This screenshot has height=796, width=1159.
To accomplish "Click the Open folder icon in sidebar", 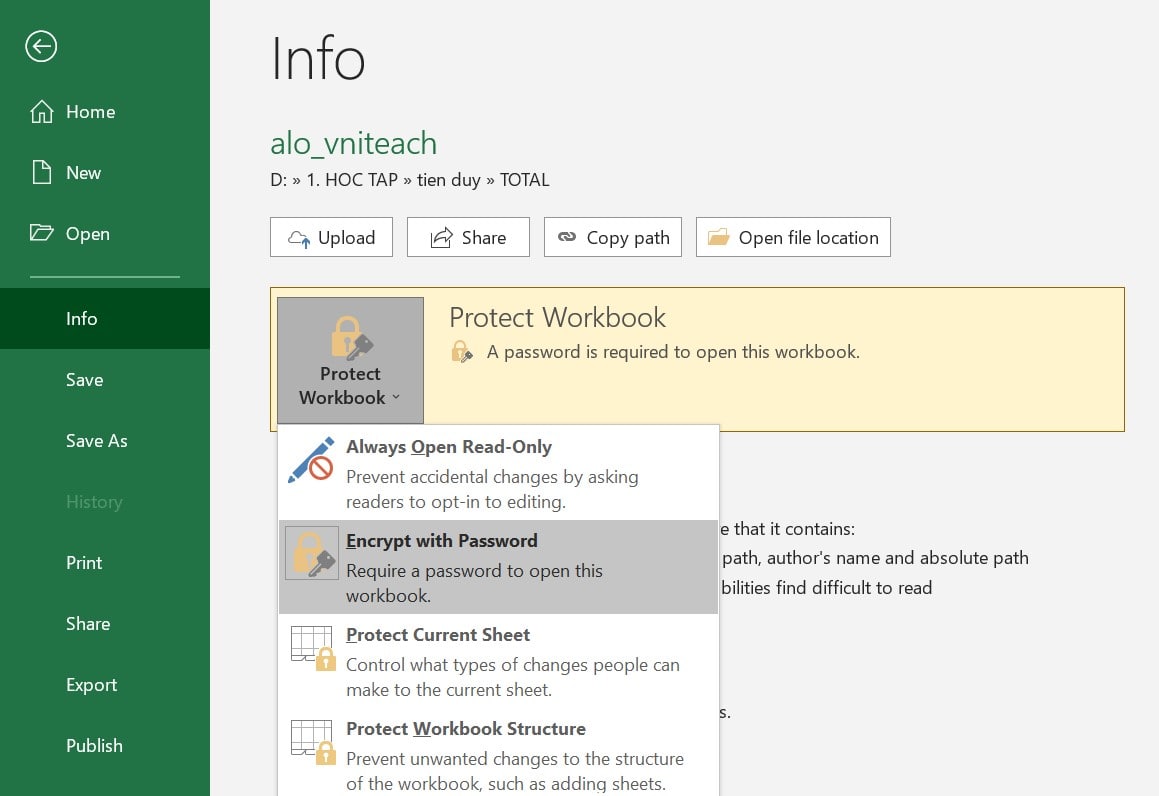I will pos(41,233).
